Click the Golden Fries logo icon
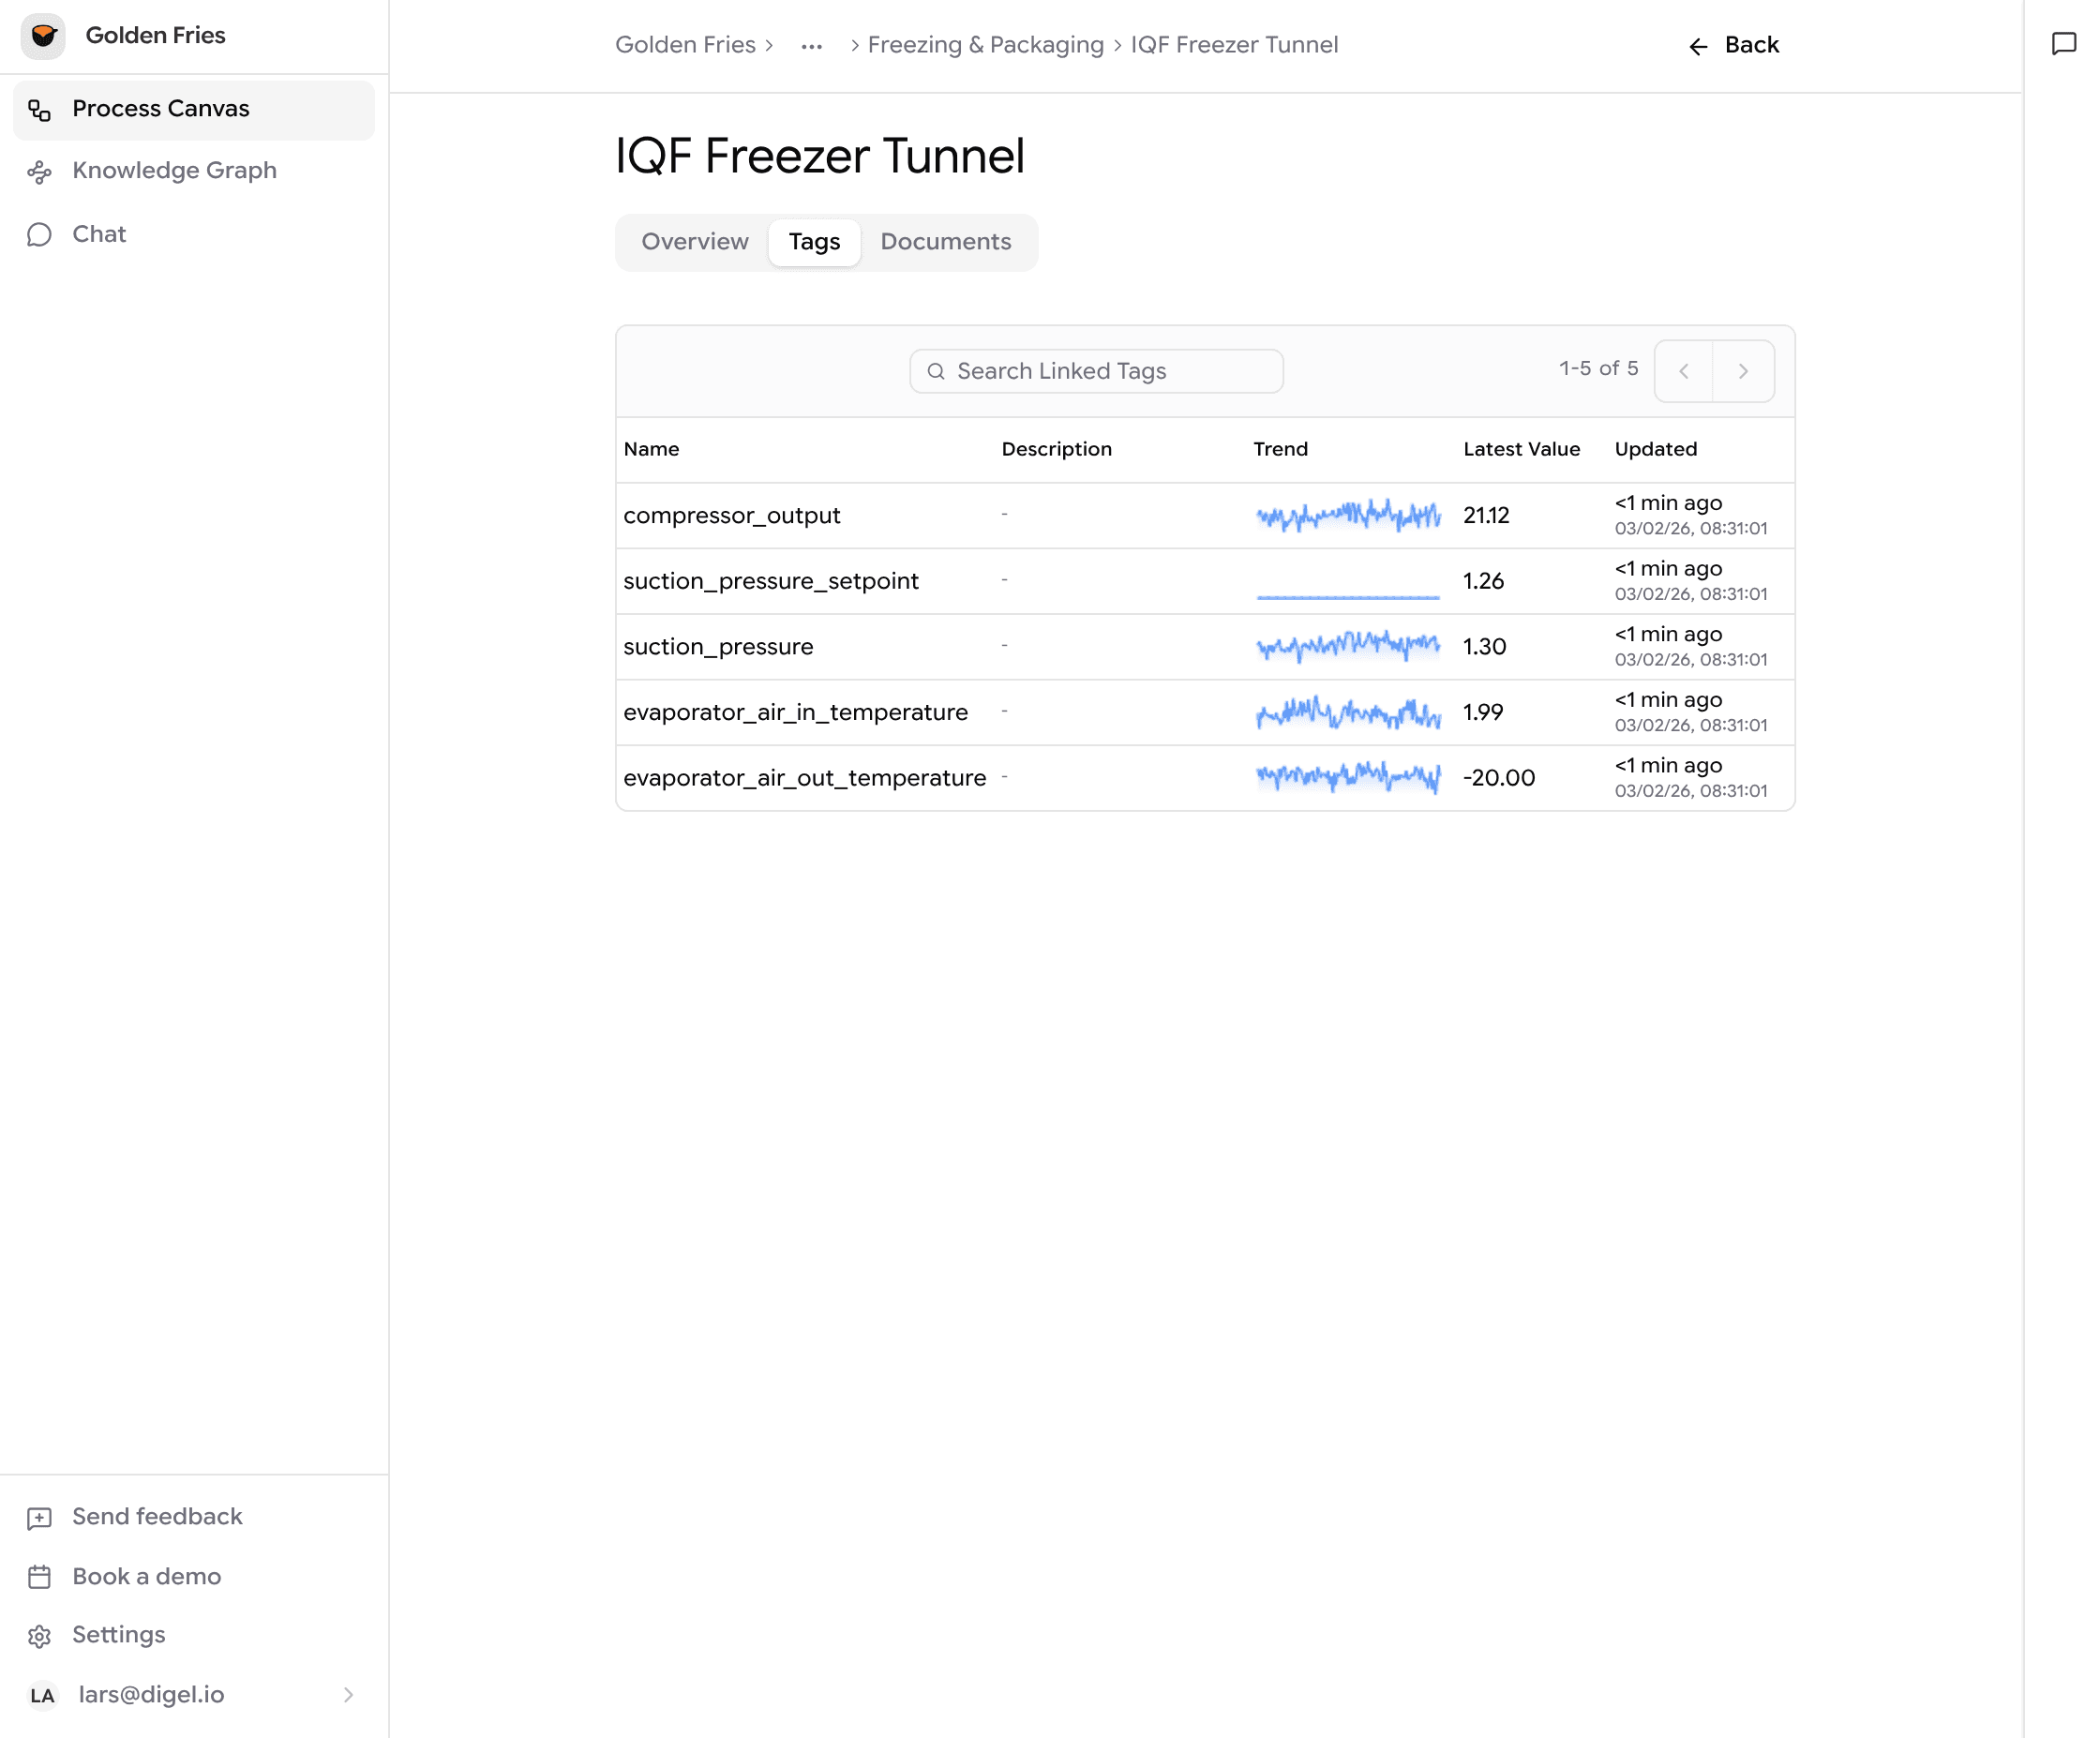2100x1738 pixels. tap(43, 36)
